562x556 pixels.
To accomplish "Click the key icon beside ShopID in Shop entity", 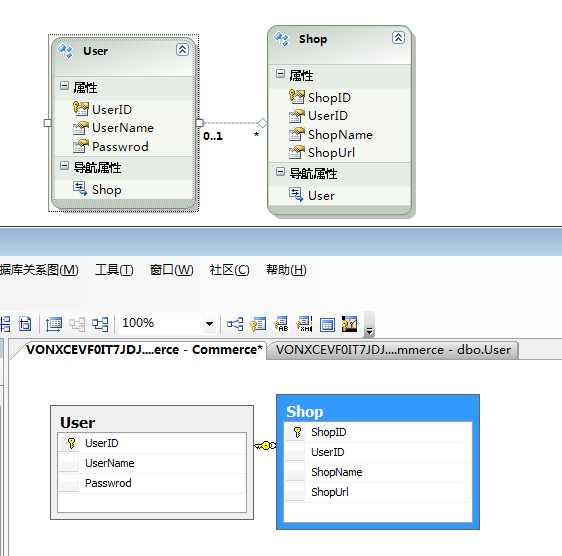I will tap(296, 96).
